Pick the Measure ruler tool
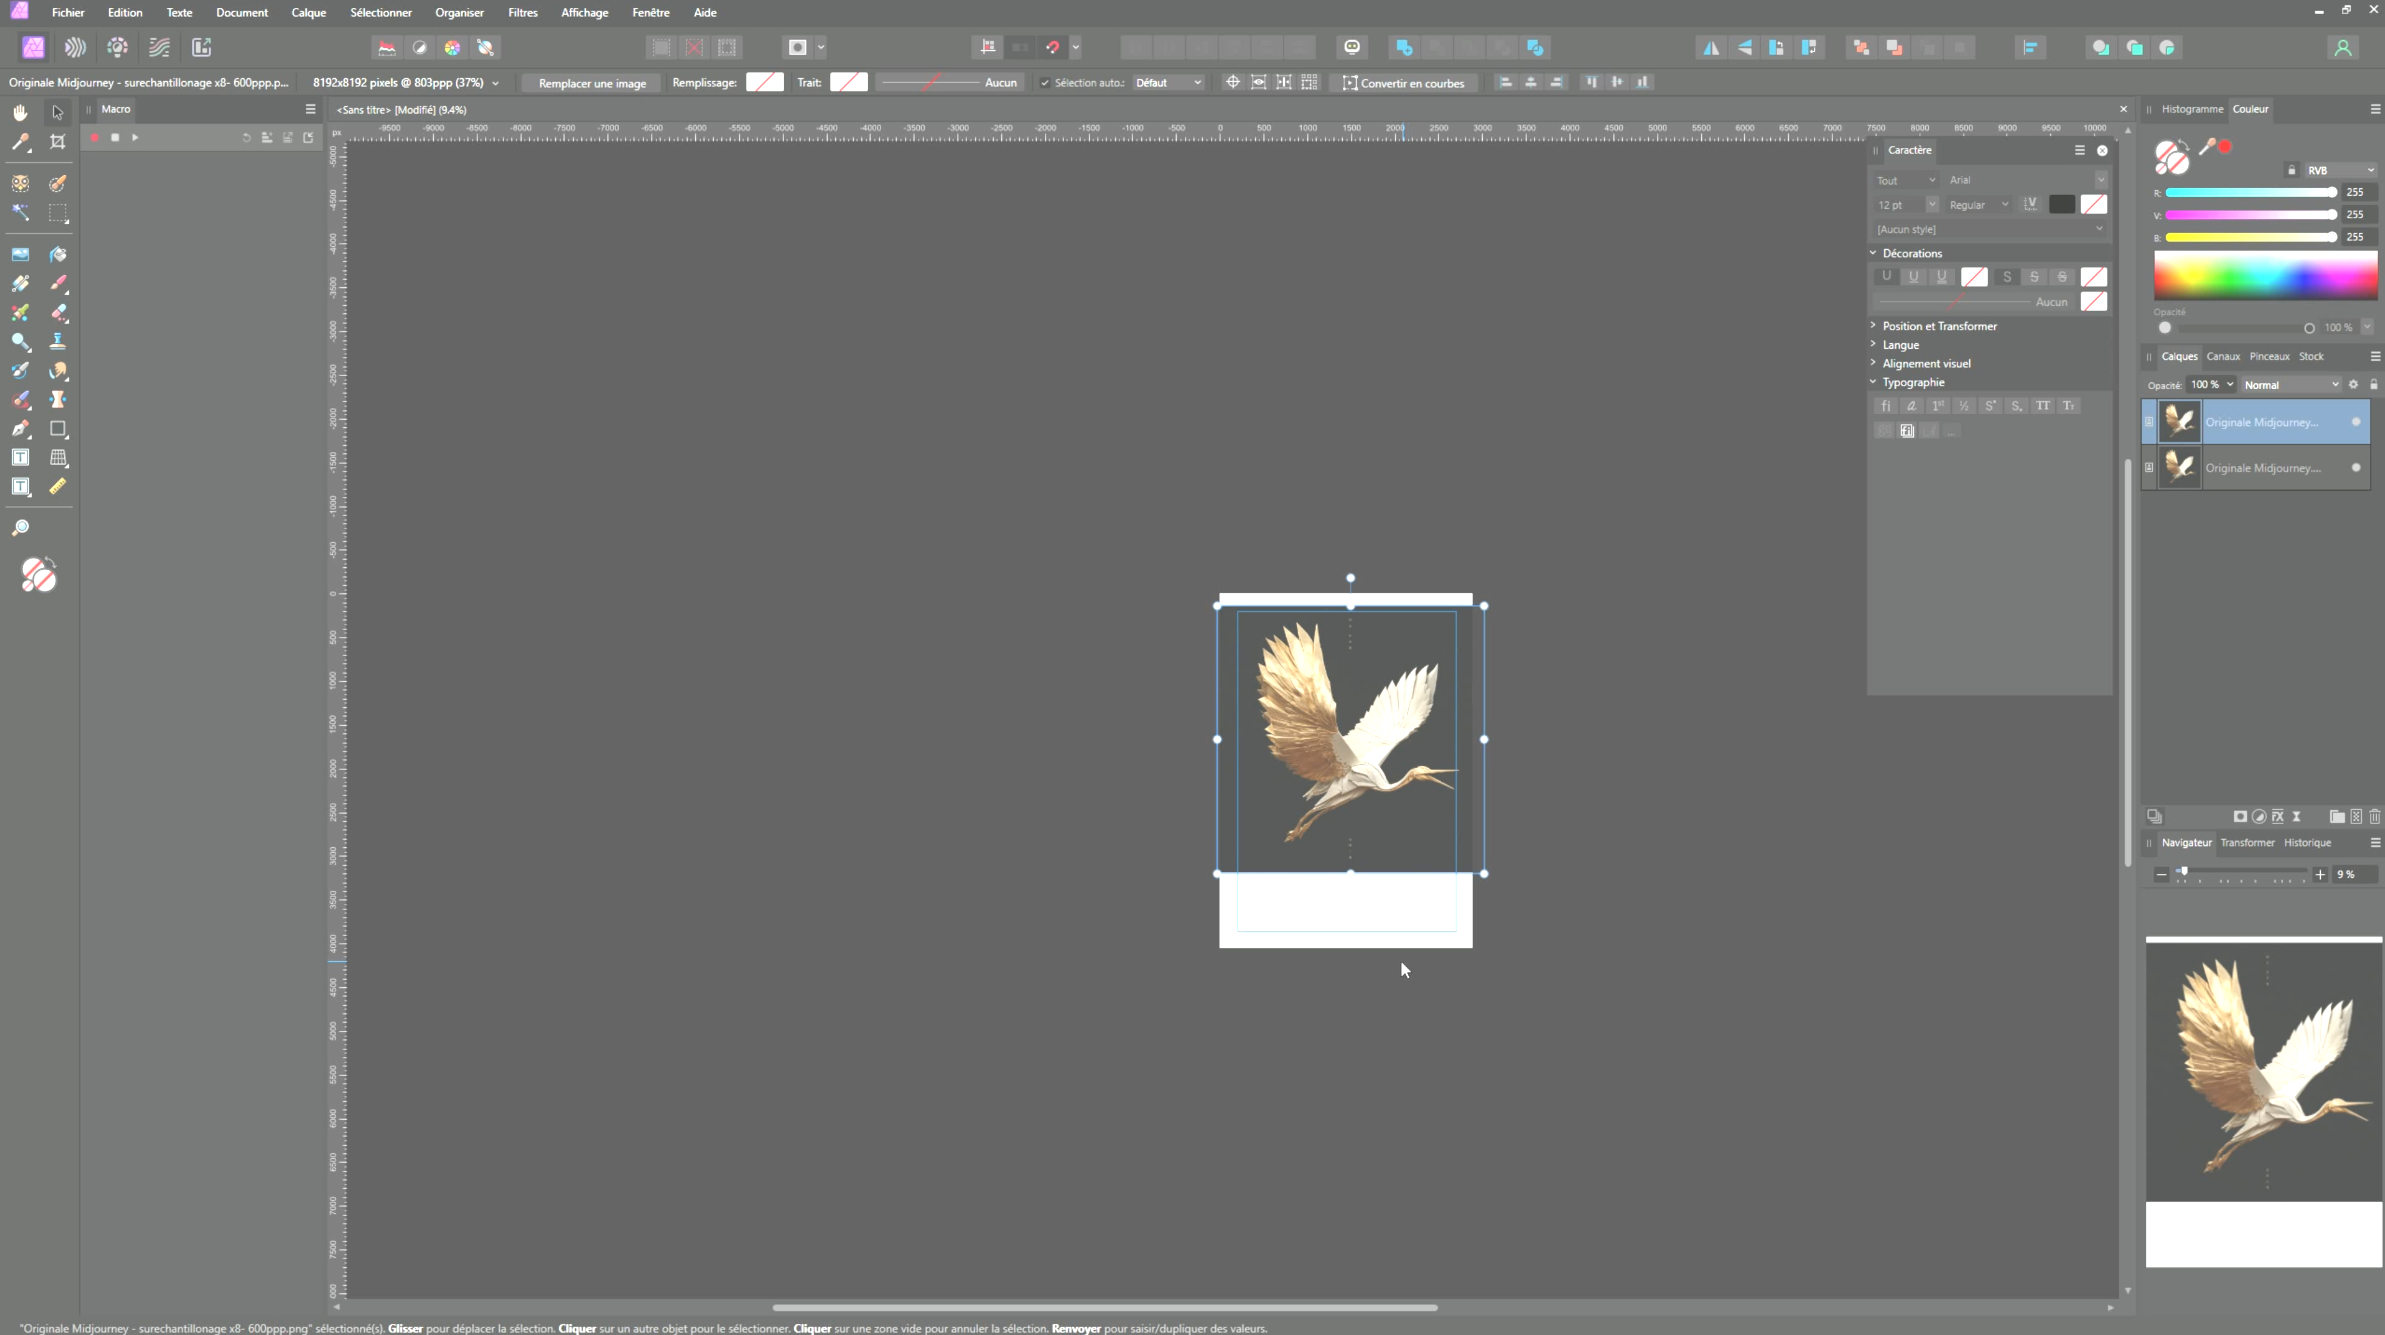 (58, 487)
